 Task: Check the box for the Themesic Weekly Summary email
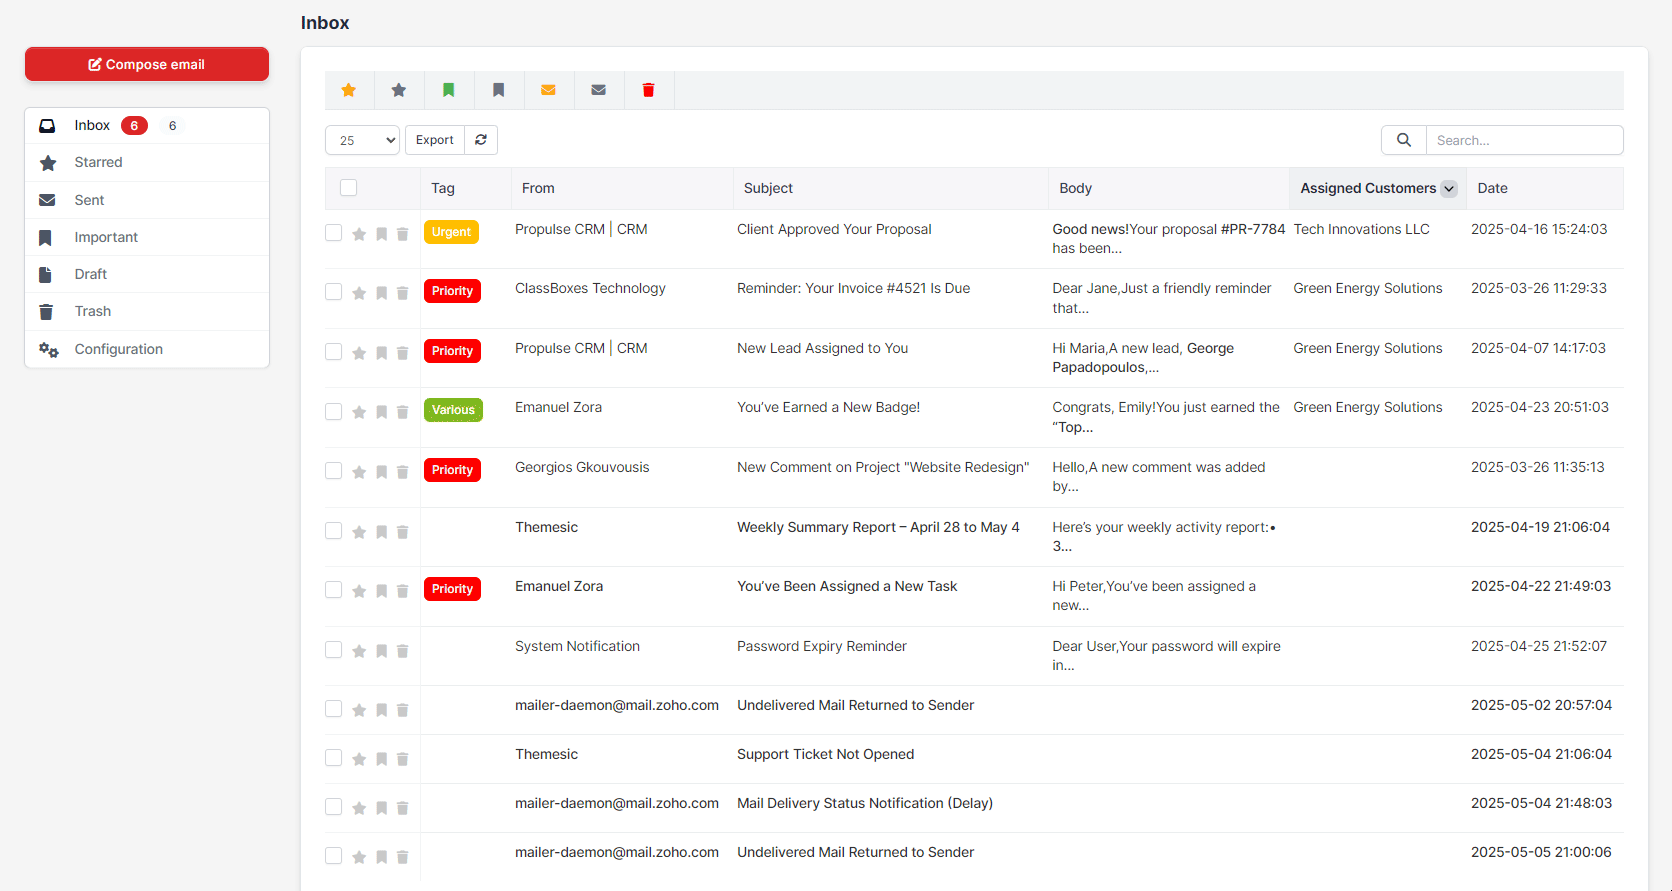pyautogui.click(x=334, y=531)
